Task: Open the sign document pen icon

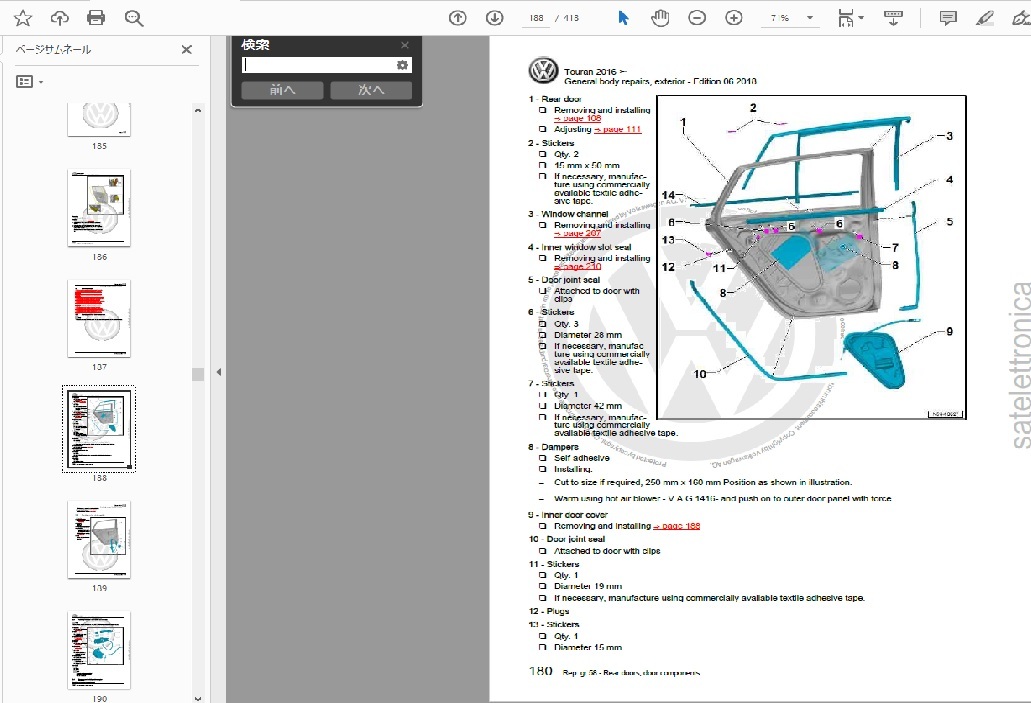Action: [x=1021, y=18]
